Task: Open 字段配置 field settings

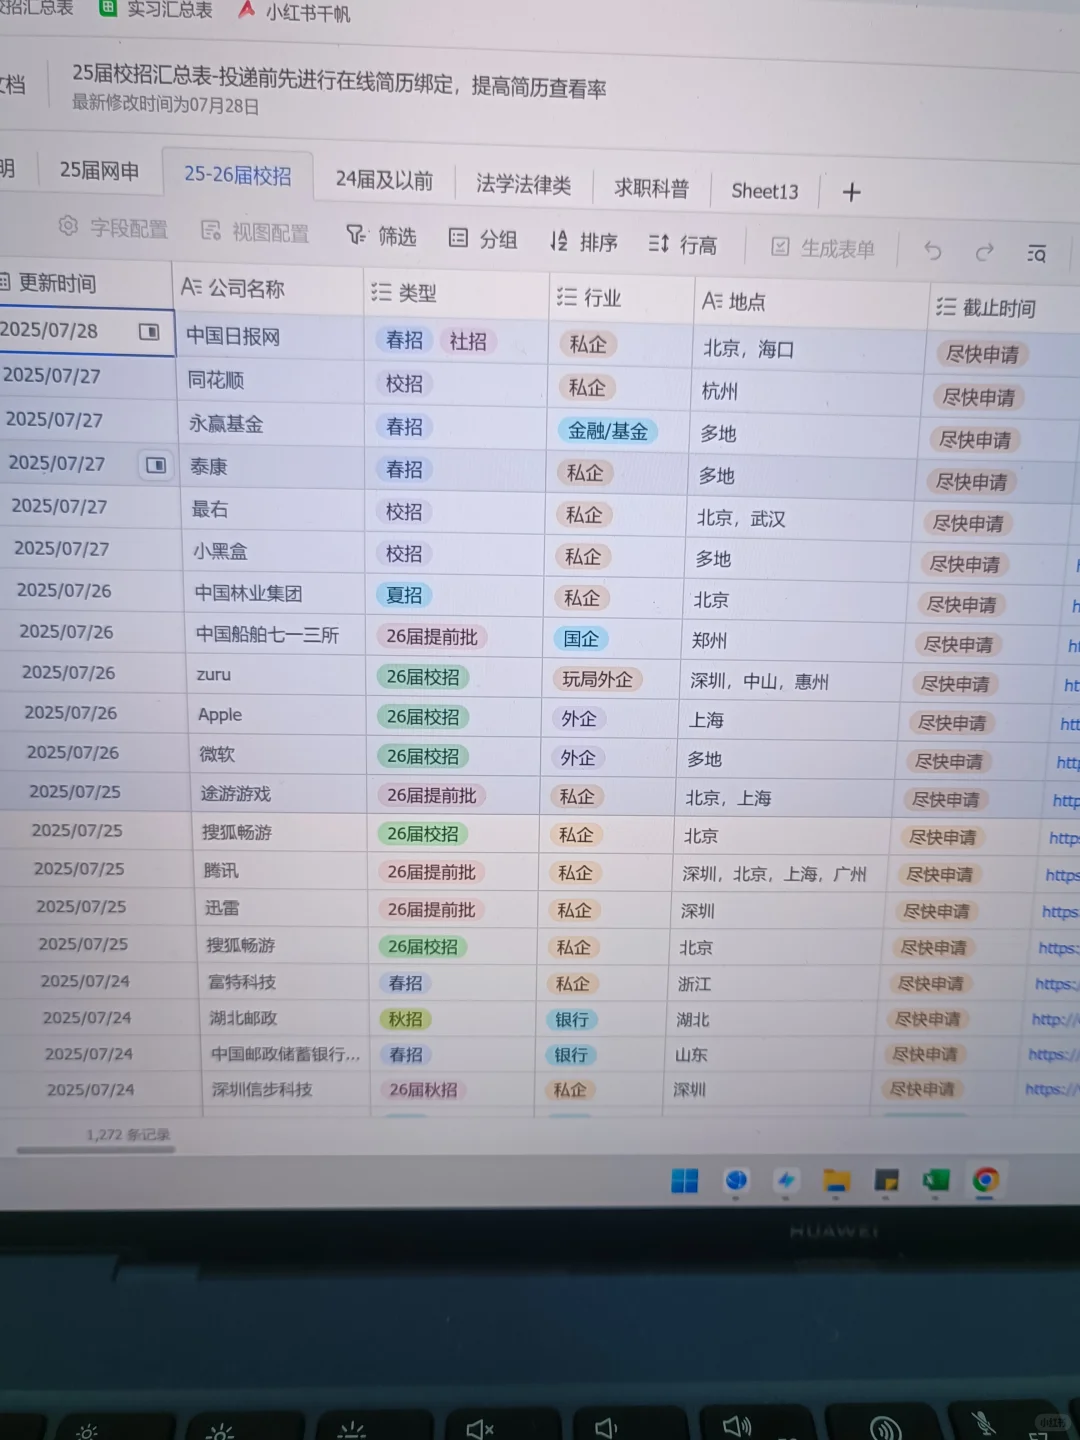Action: tap(113, 229)
